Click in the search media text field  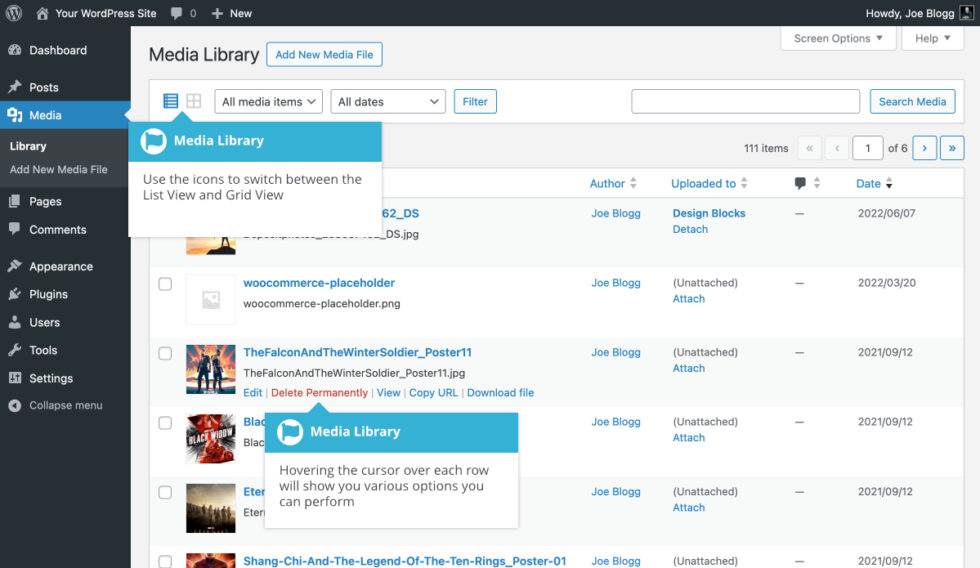pyautogui.click(x=746, y=101)
